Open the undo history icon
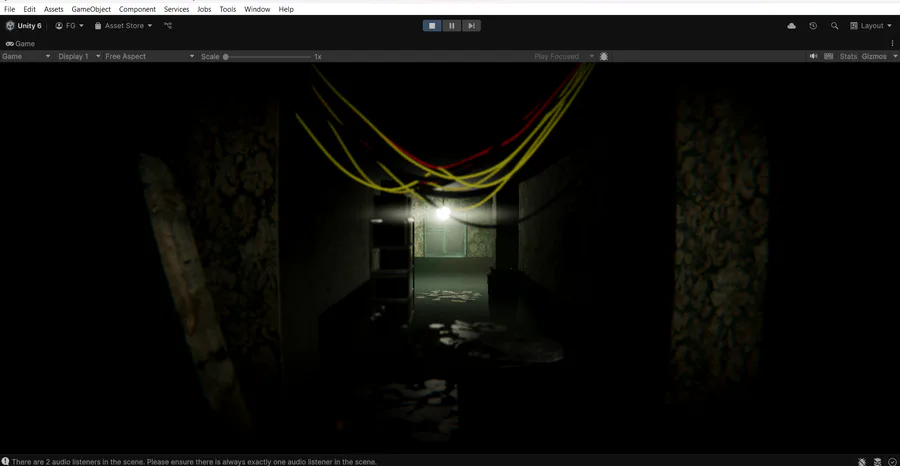This screenshot has height=466, width=900. tap(813, 26)
